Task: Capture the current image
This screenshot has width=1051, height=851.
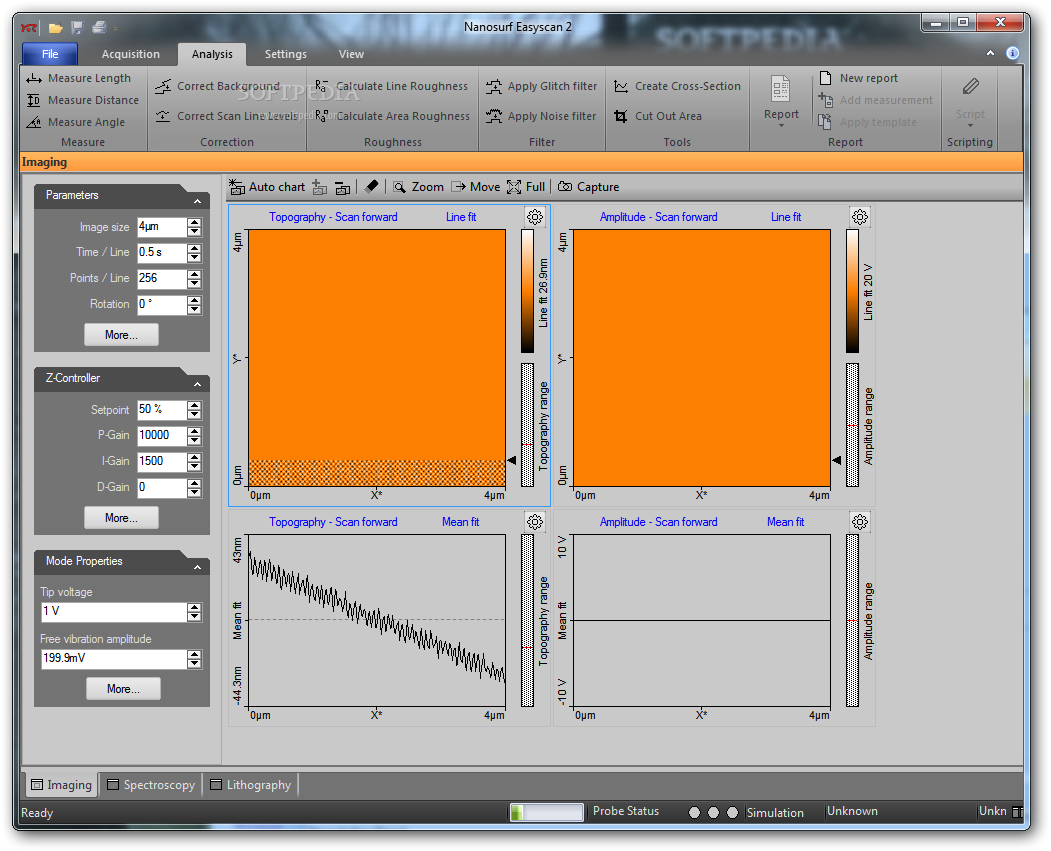Action: (589, 188)
